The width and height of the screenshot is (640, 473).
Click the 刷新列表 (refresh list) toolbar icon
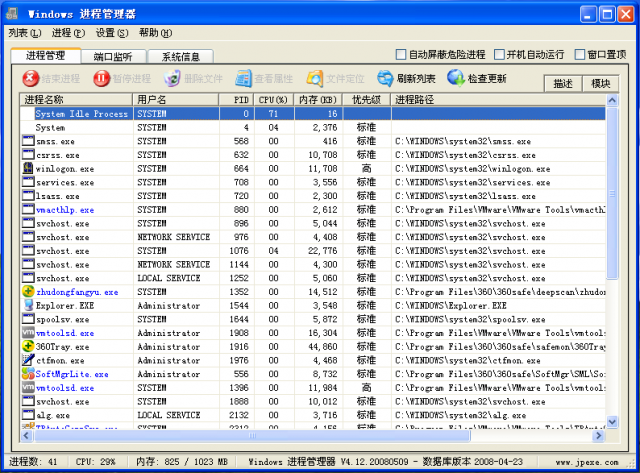pos(385,78)
